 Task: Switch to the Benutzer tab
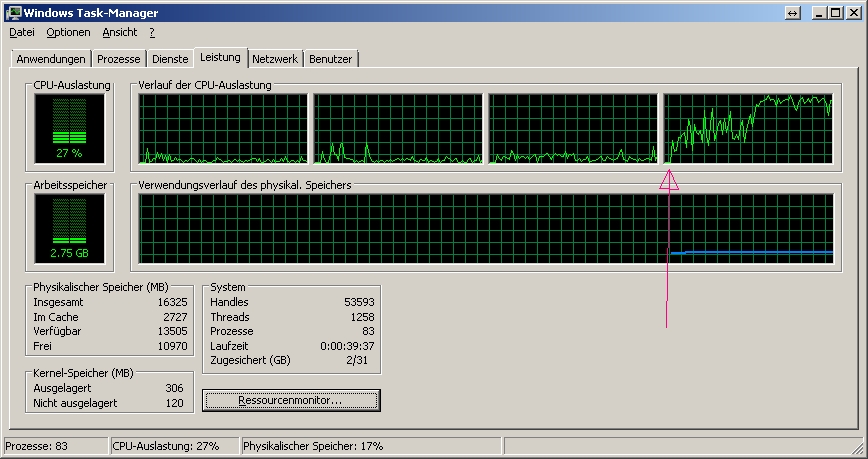(x=330, y=59)
